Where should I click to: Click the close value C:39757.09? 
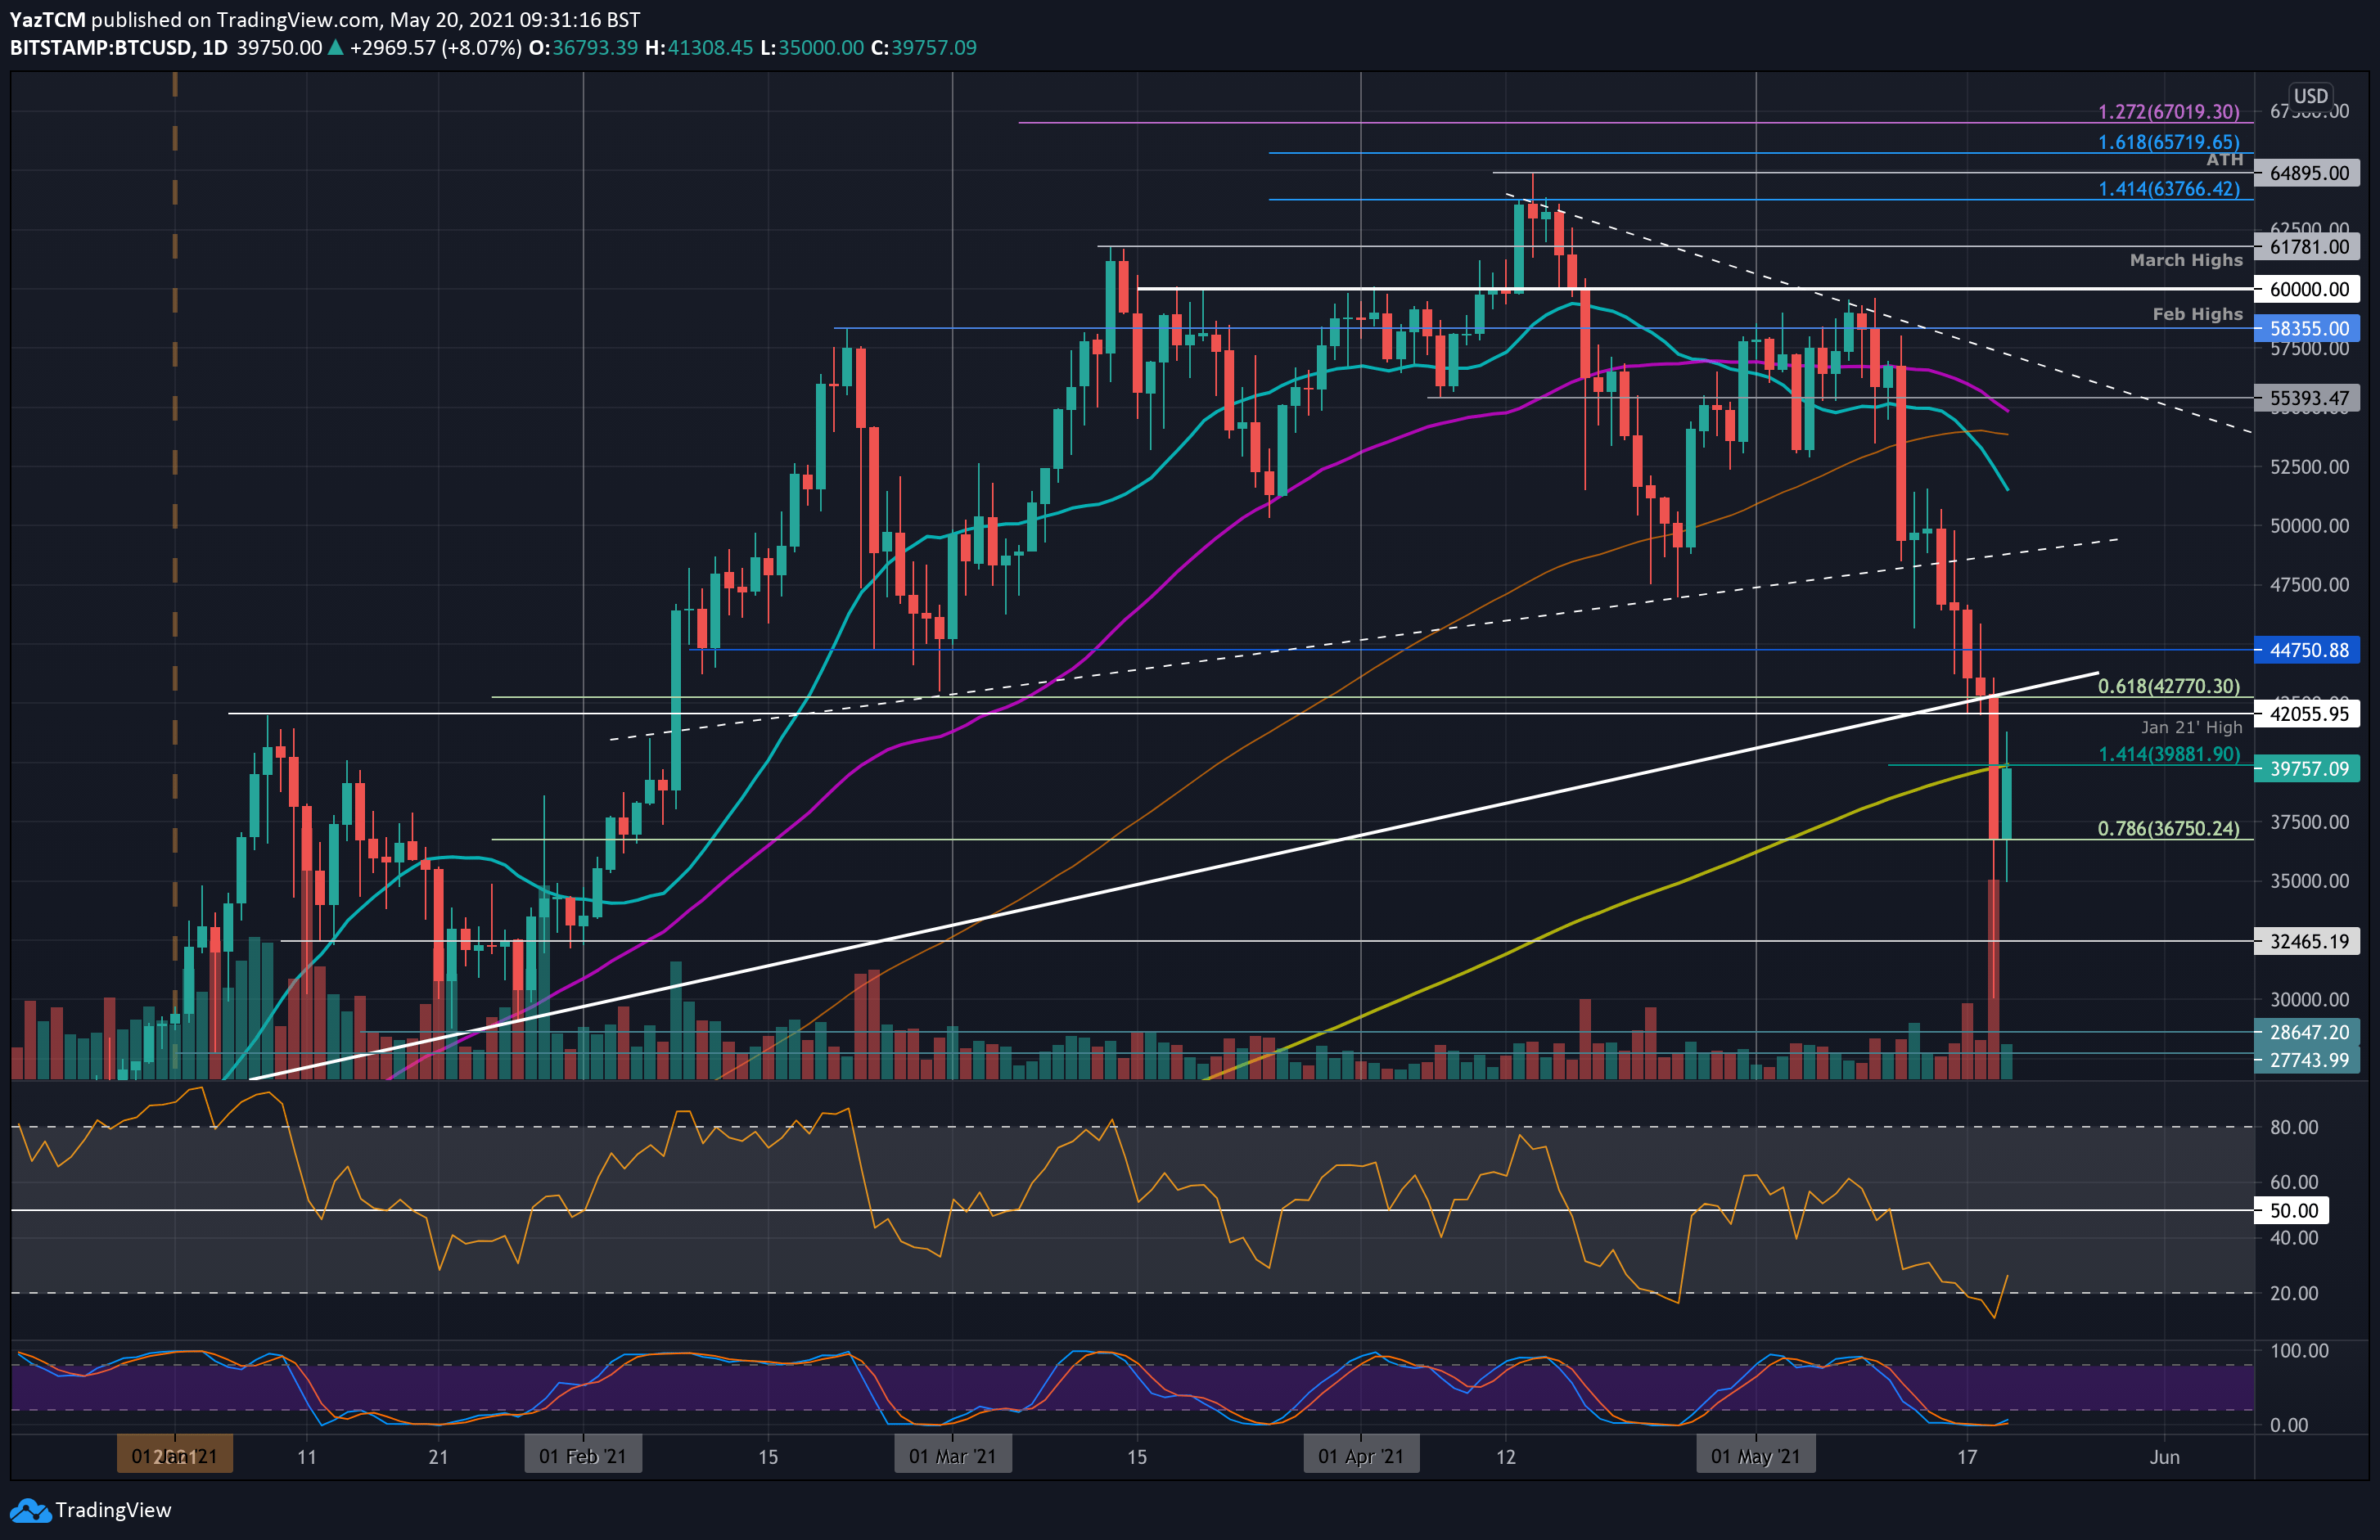pos(924,48)
